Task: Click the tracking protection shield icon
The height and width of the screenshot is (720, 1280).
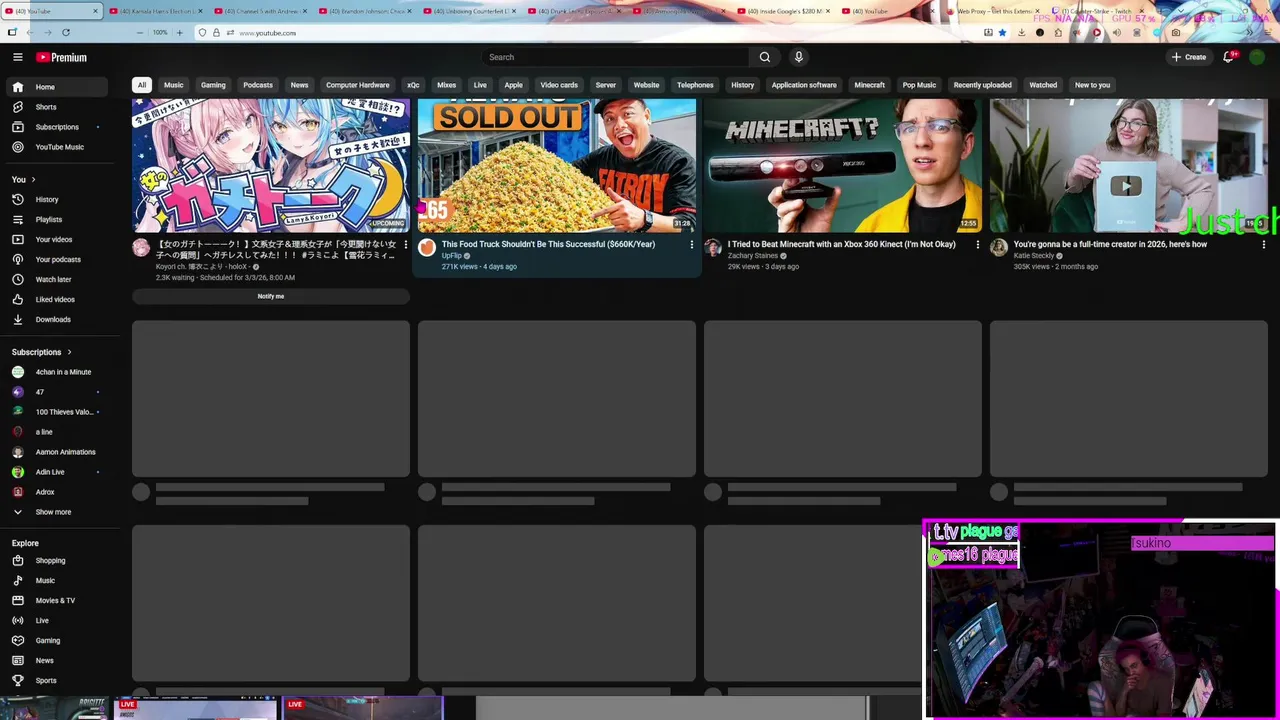Action: (x=202, y=32)
